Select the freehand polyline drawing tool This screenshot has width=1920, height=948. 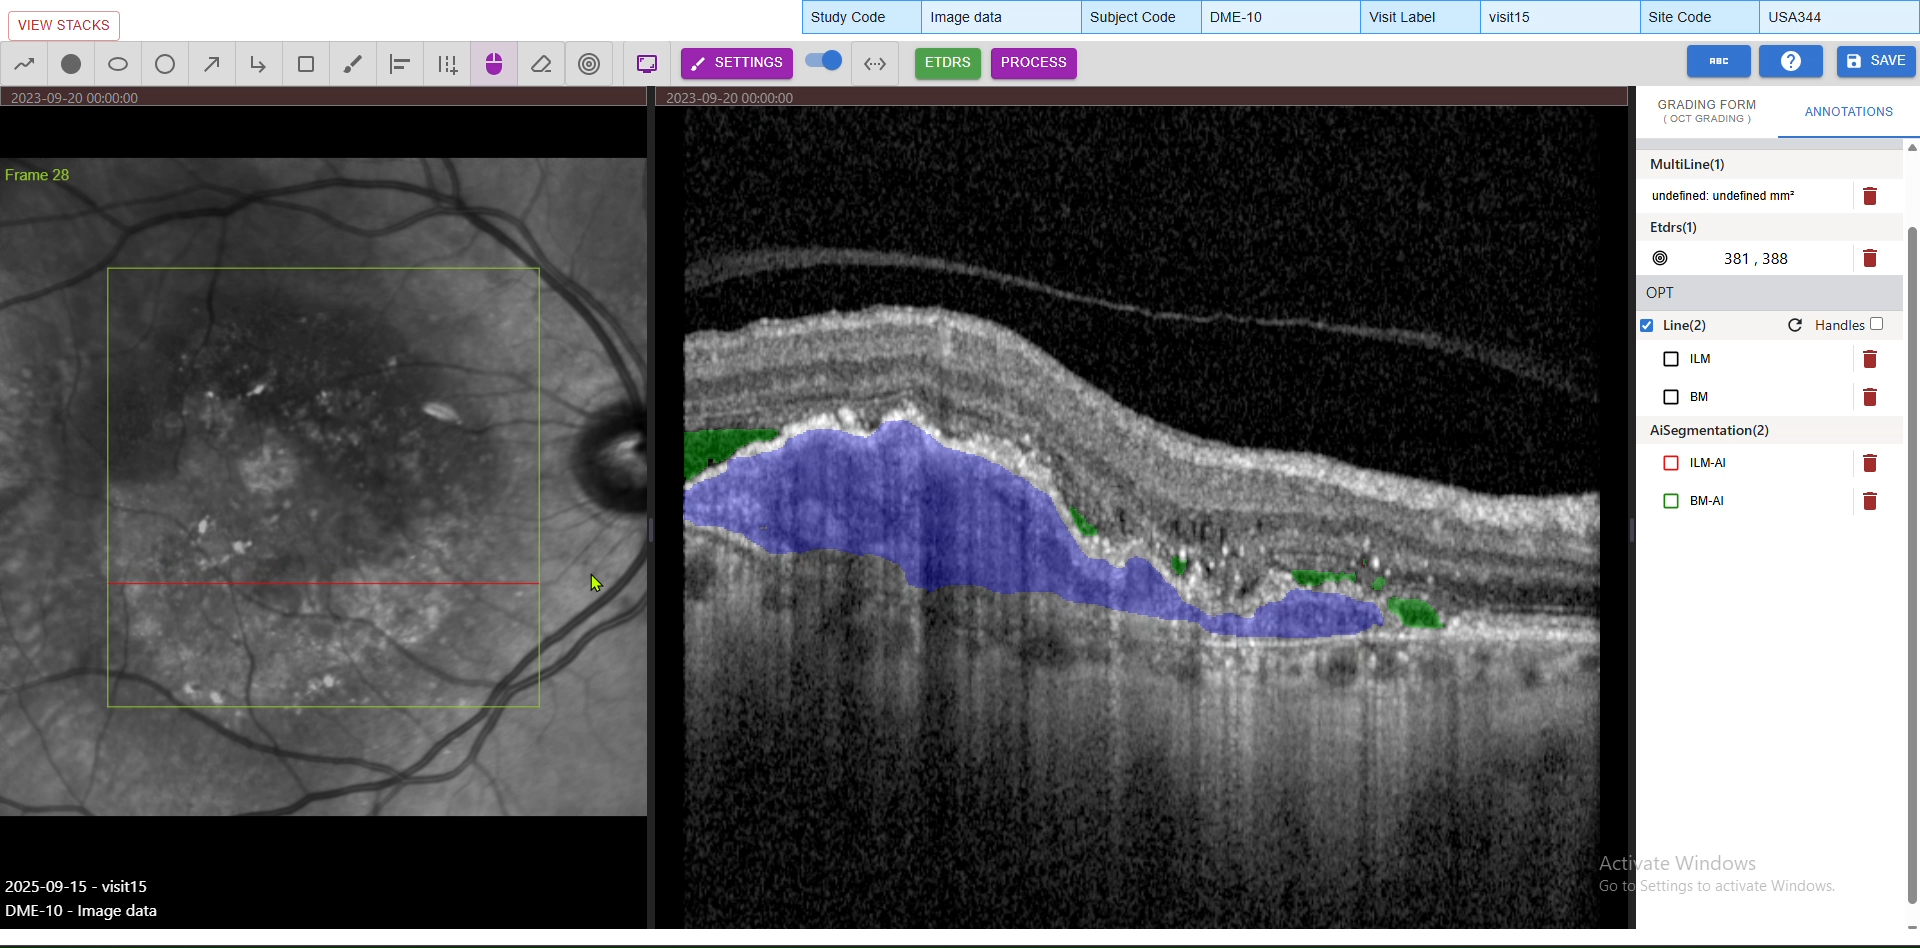tap(25, 64)
